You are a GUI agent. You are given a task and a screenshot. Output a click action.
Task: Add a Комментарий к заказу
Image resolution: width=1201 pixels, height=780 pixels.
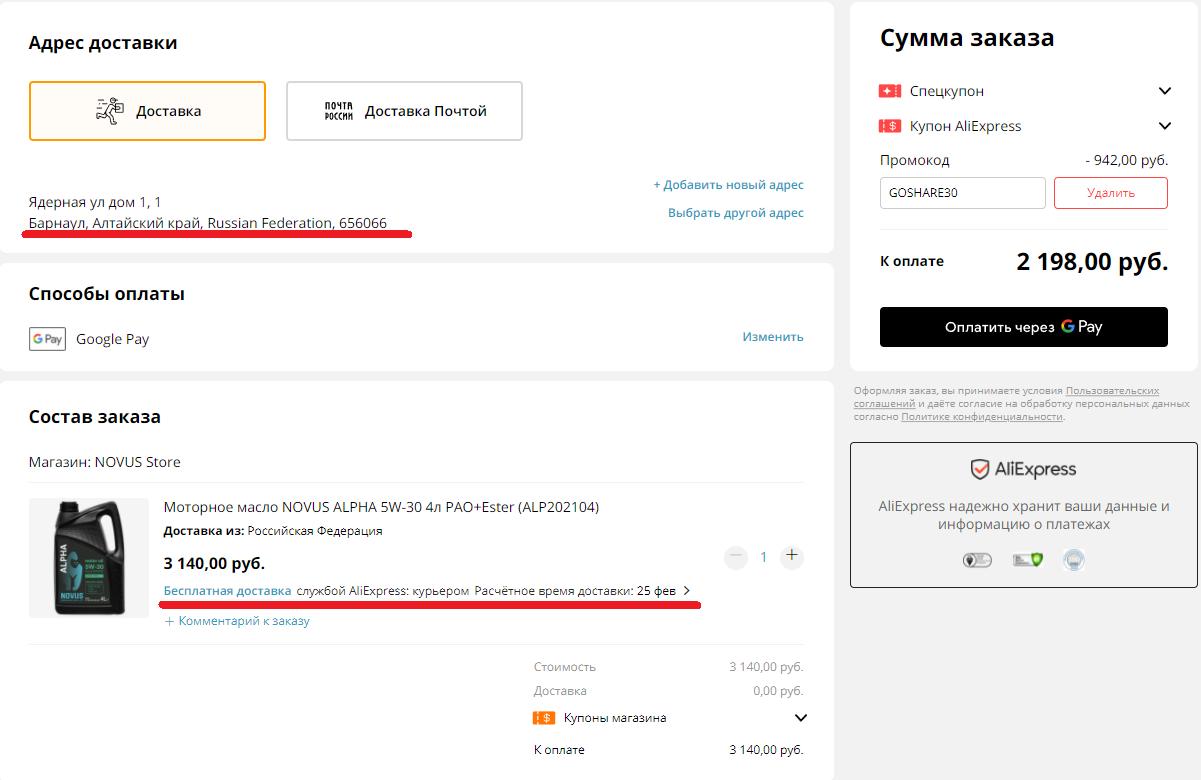[237, 621]
